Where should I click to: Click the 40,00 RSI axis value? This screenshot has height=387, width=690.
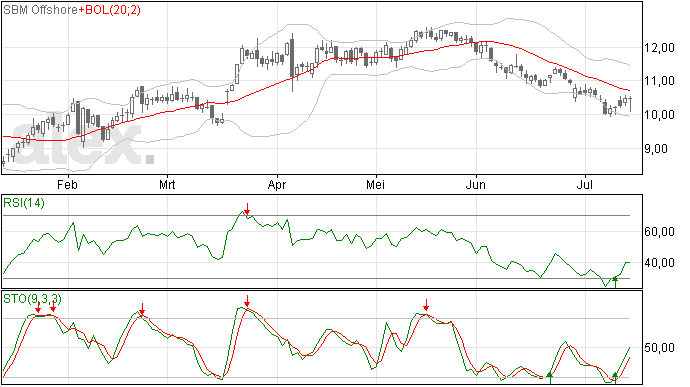(659, 263)
